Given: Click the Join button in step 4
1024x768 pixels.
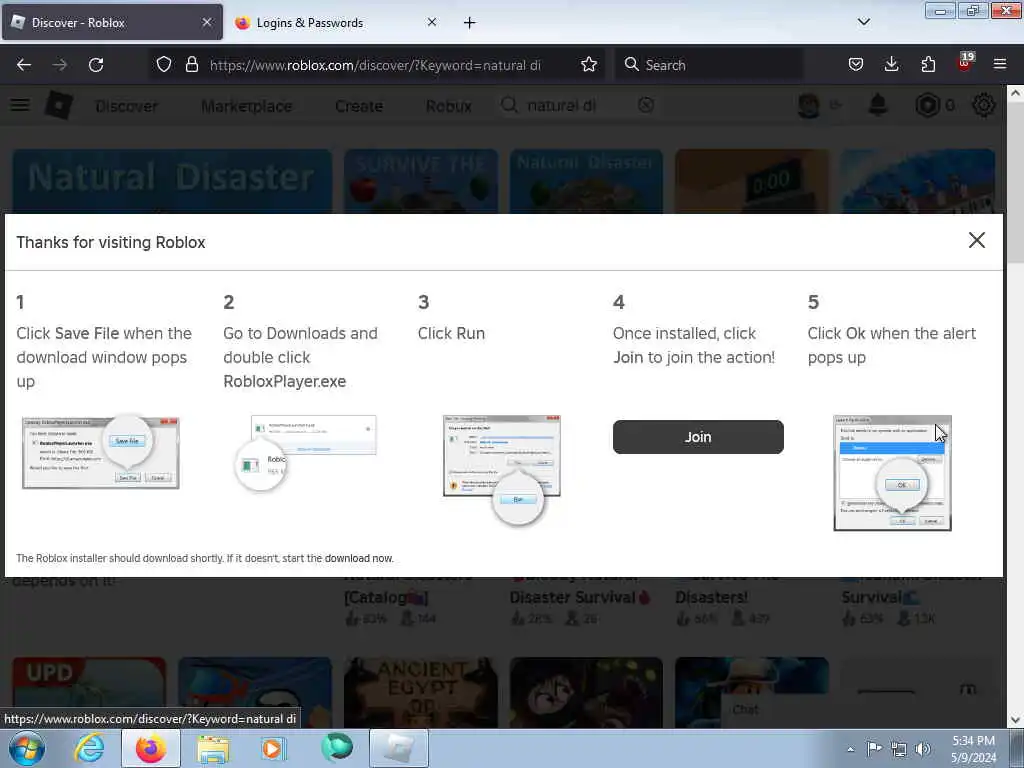Looking at the screenshot, I should pyautogui.click(x=697, y=437).
